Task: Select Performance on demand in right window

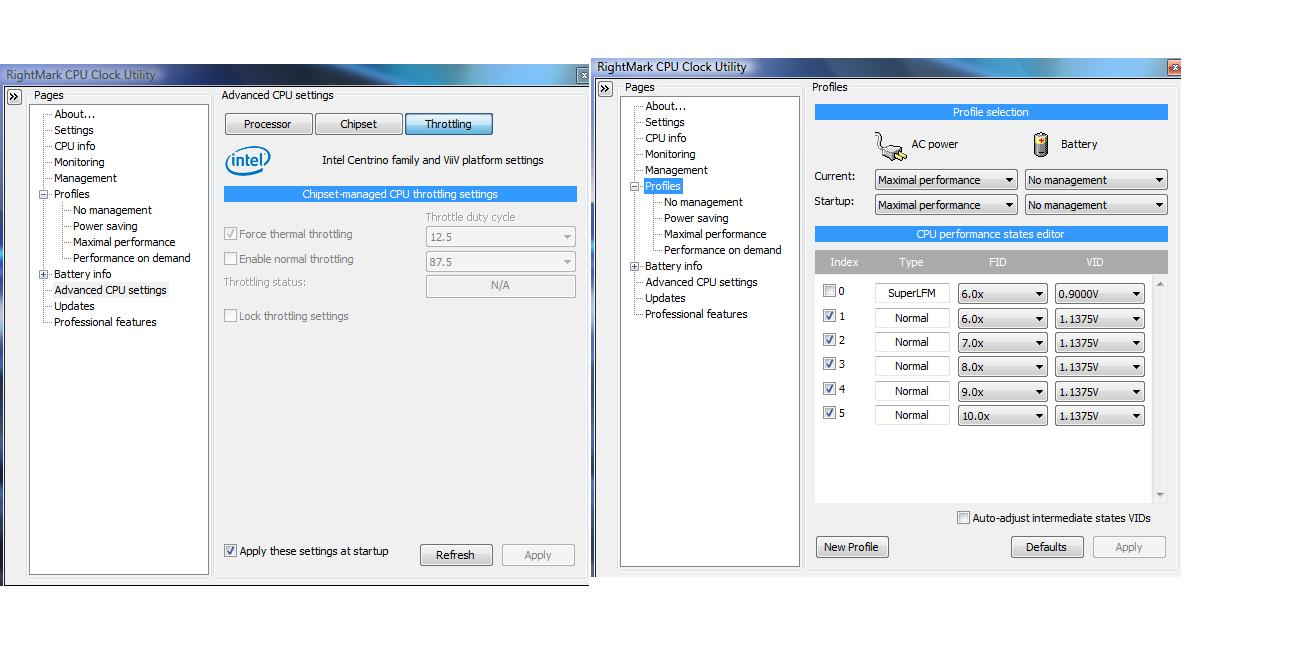Action: [x=723, y=250]
